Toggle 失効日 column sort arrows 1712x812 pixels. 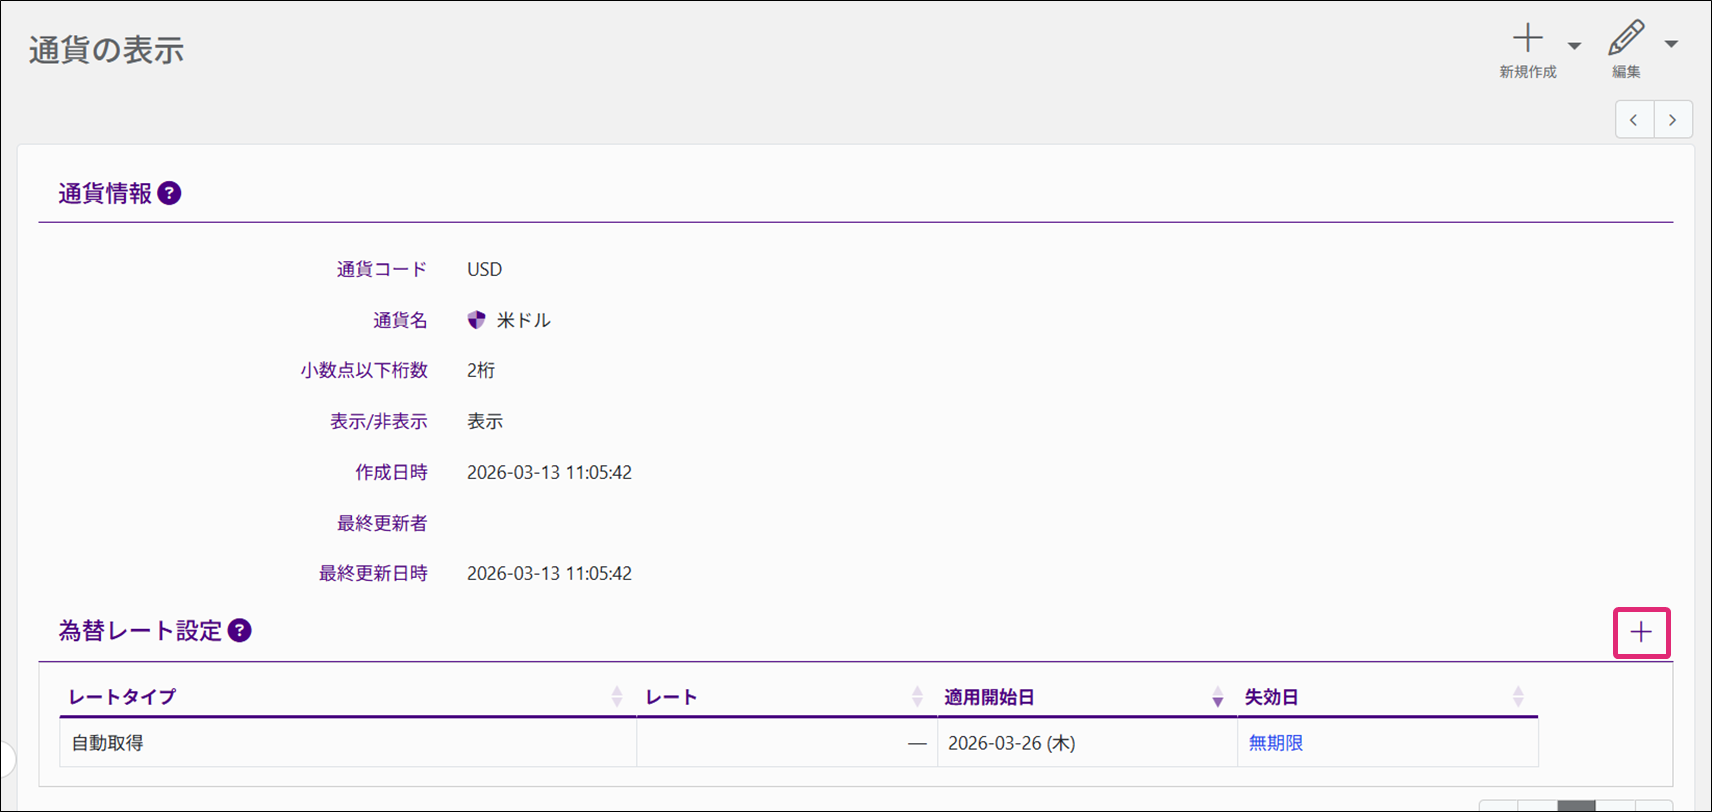1518,697
